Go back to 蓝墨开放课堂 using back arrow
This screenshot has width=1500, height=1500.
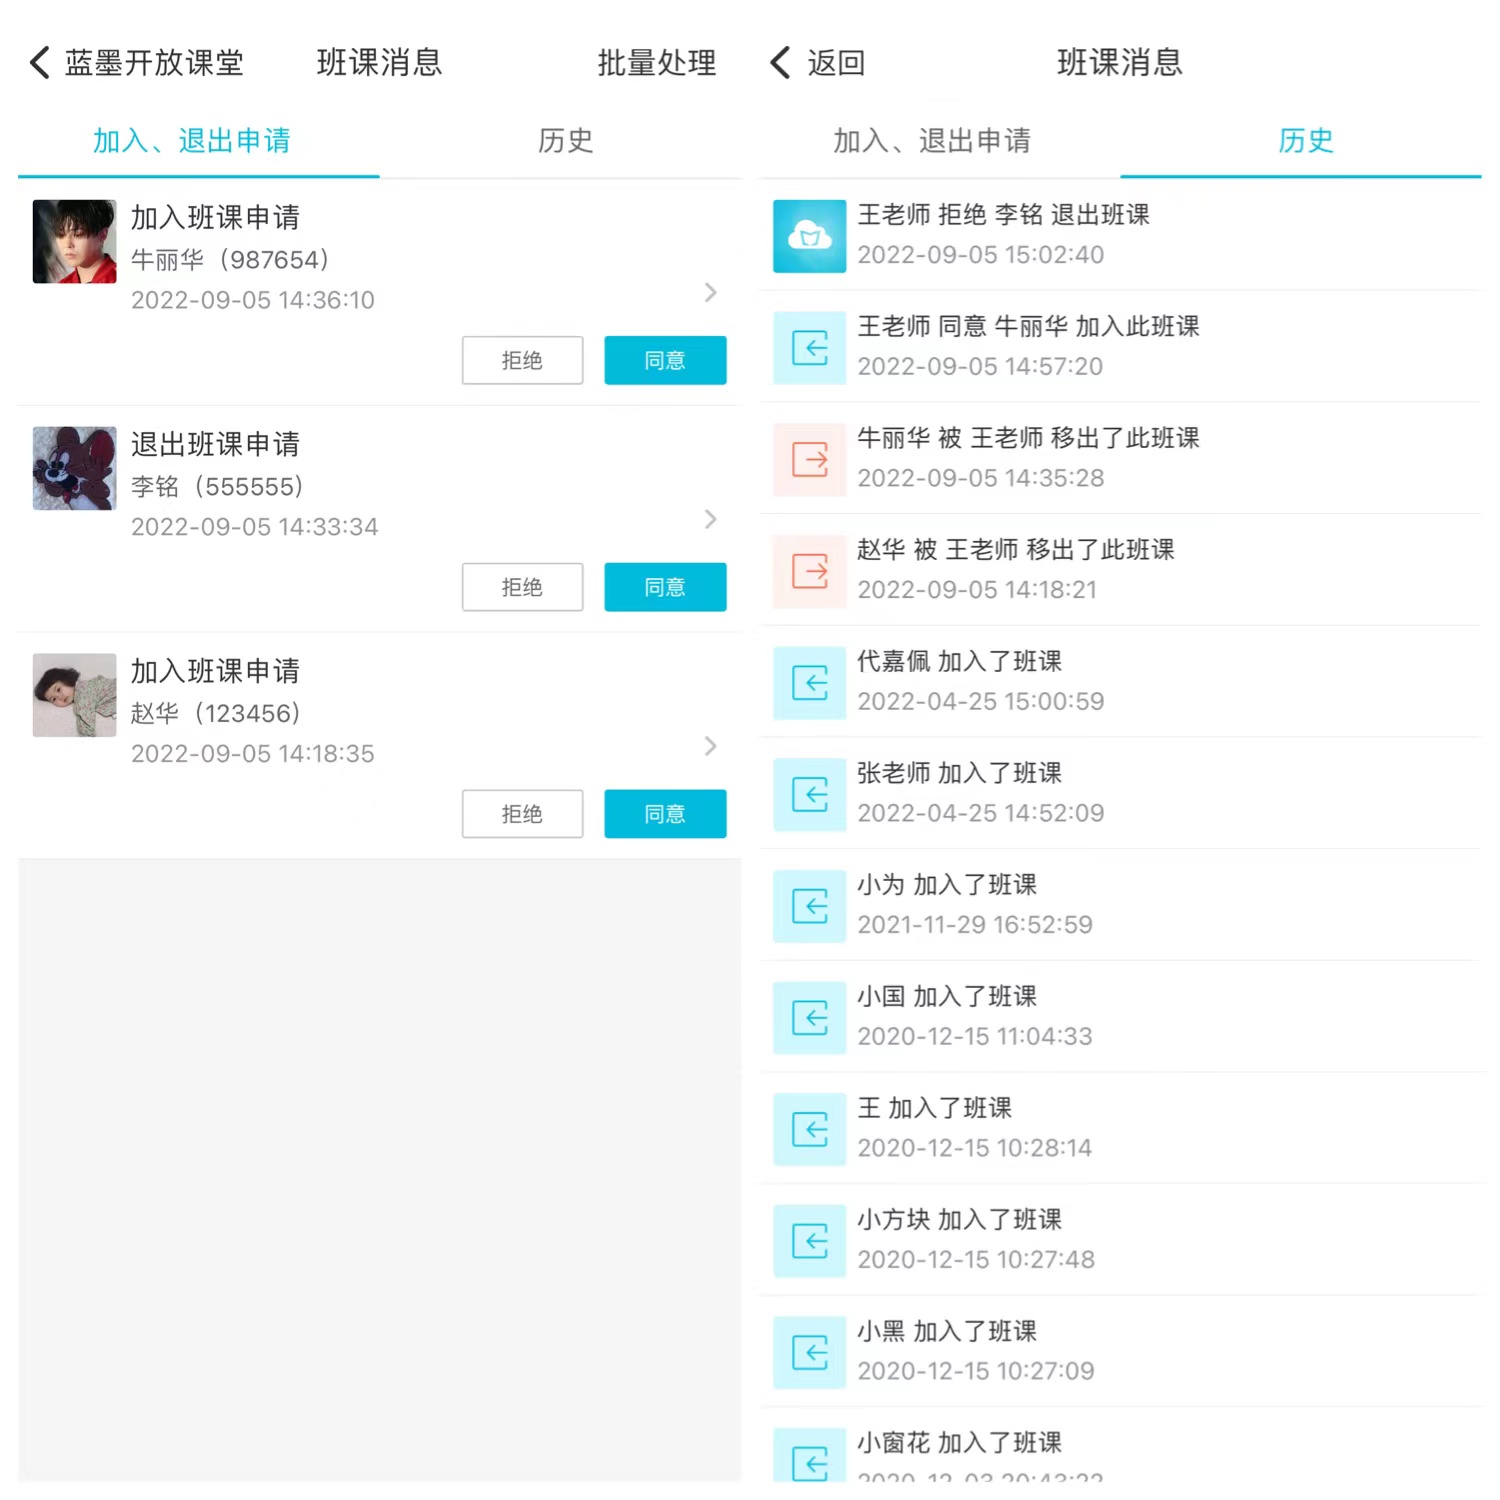point(40,62)
